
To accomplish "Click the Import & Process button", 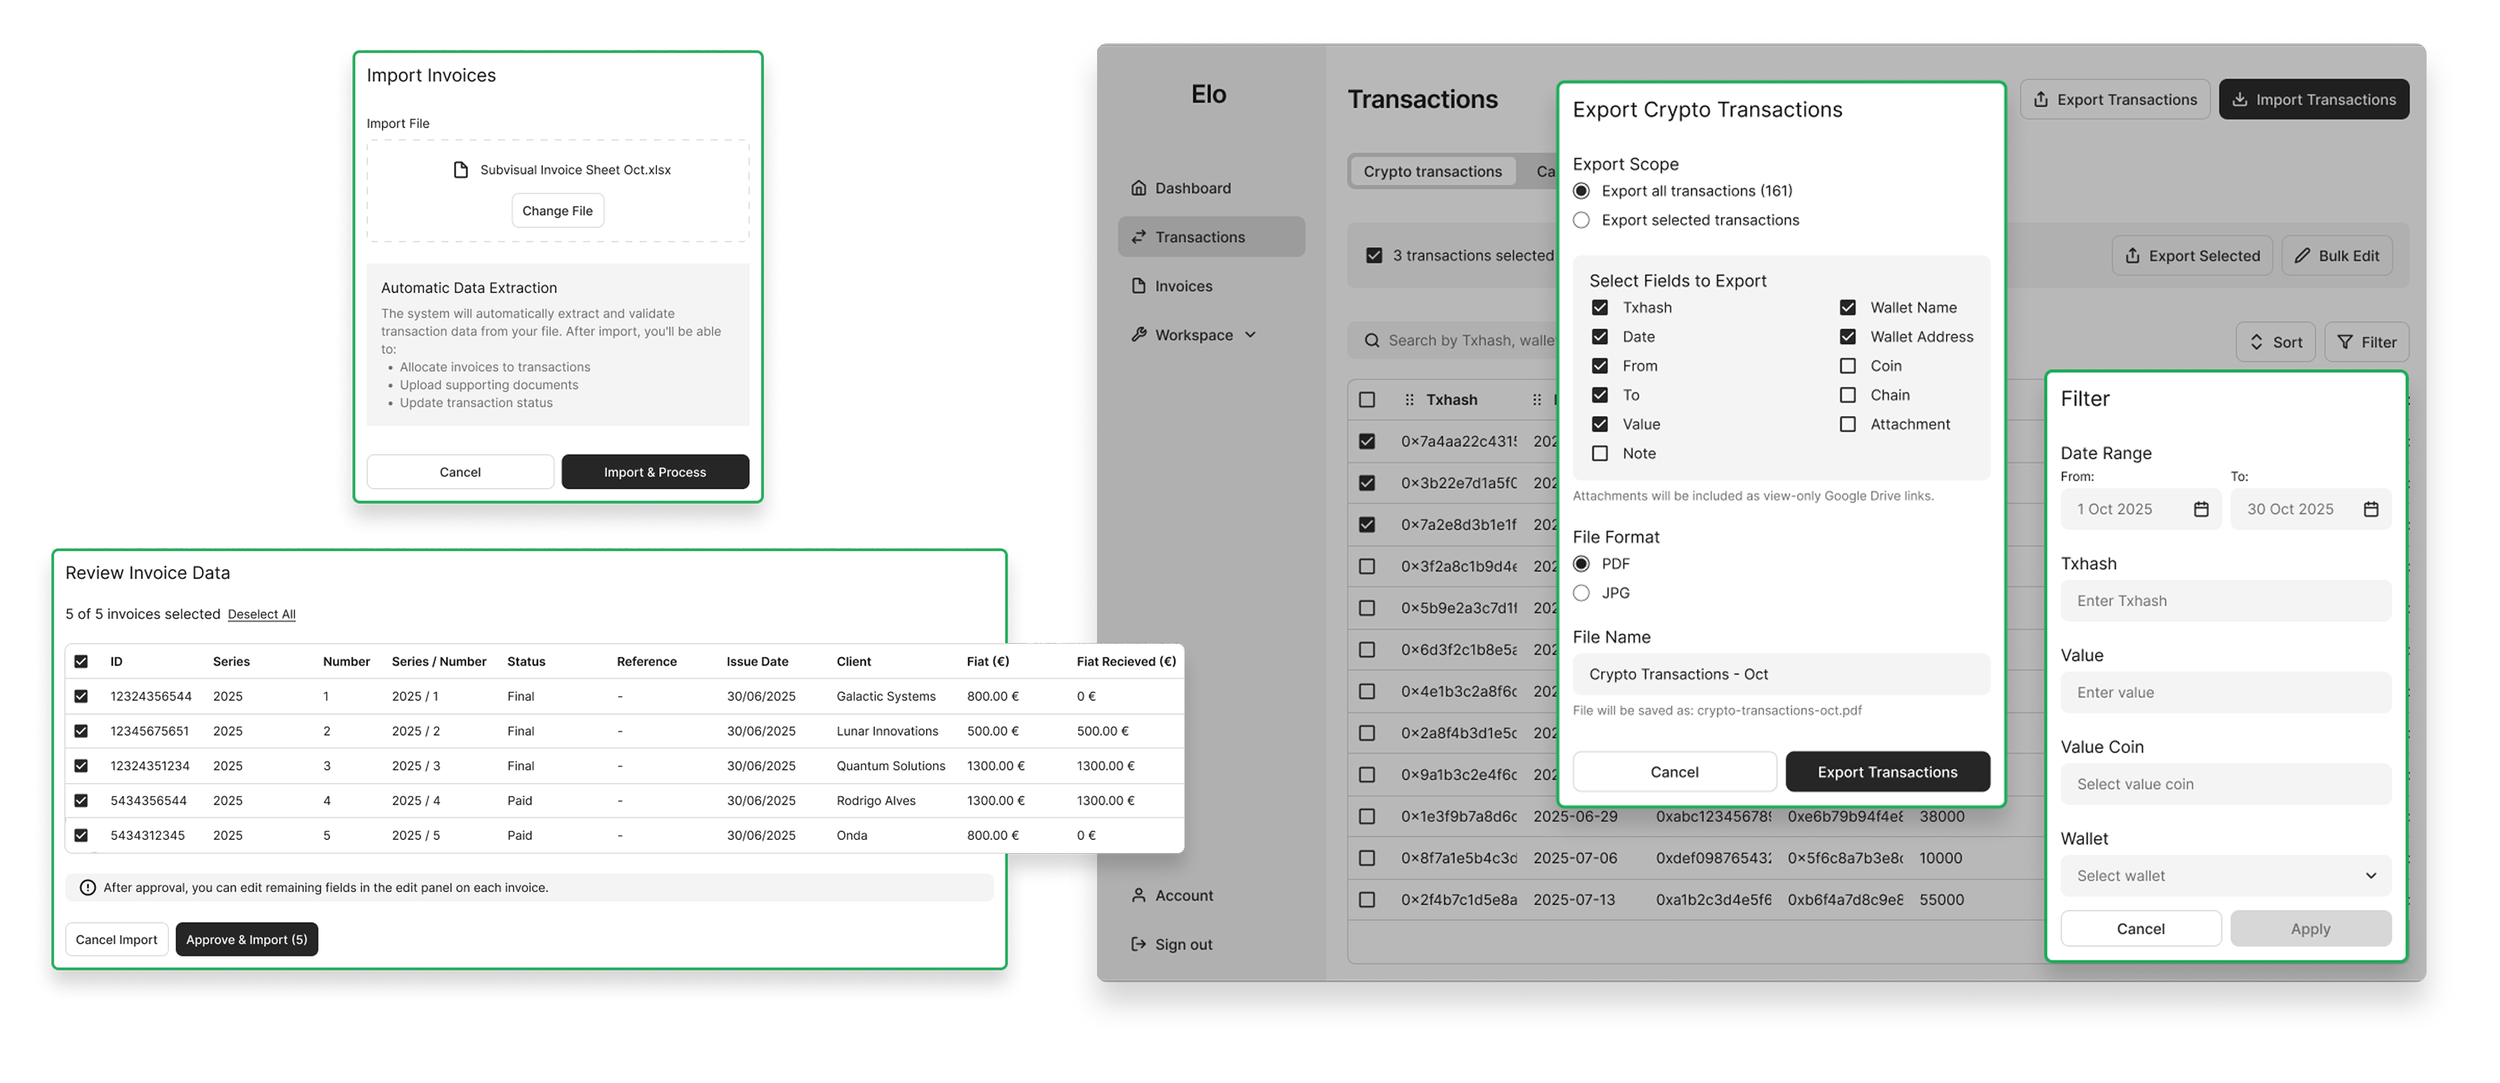I will click(654, 472).
